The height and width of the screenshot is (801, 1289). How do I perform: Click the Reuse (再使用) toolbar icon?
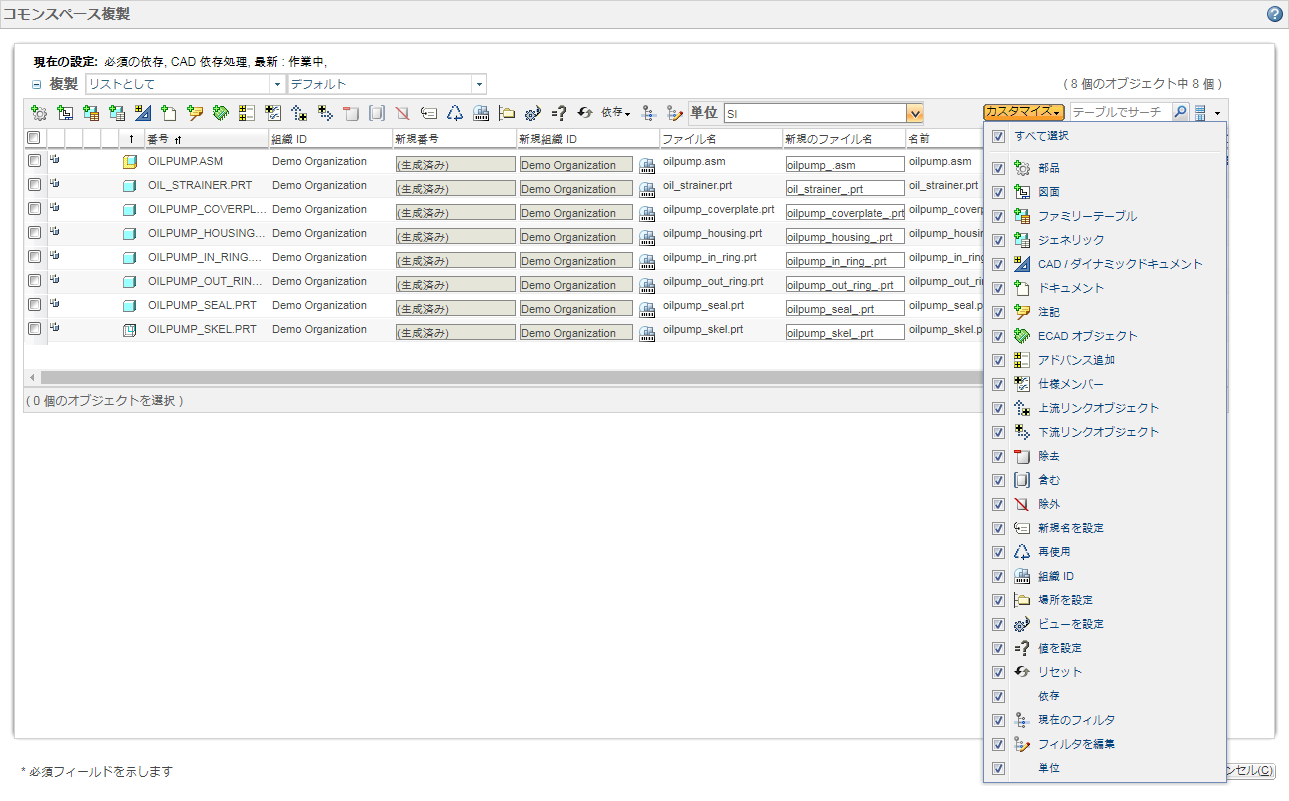point(455,113)
